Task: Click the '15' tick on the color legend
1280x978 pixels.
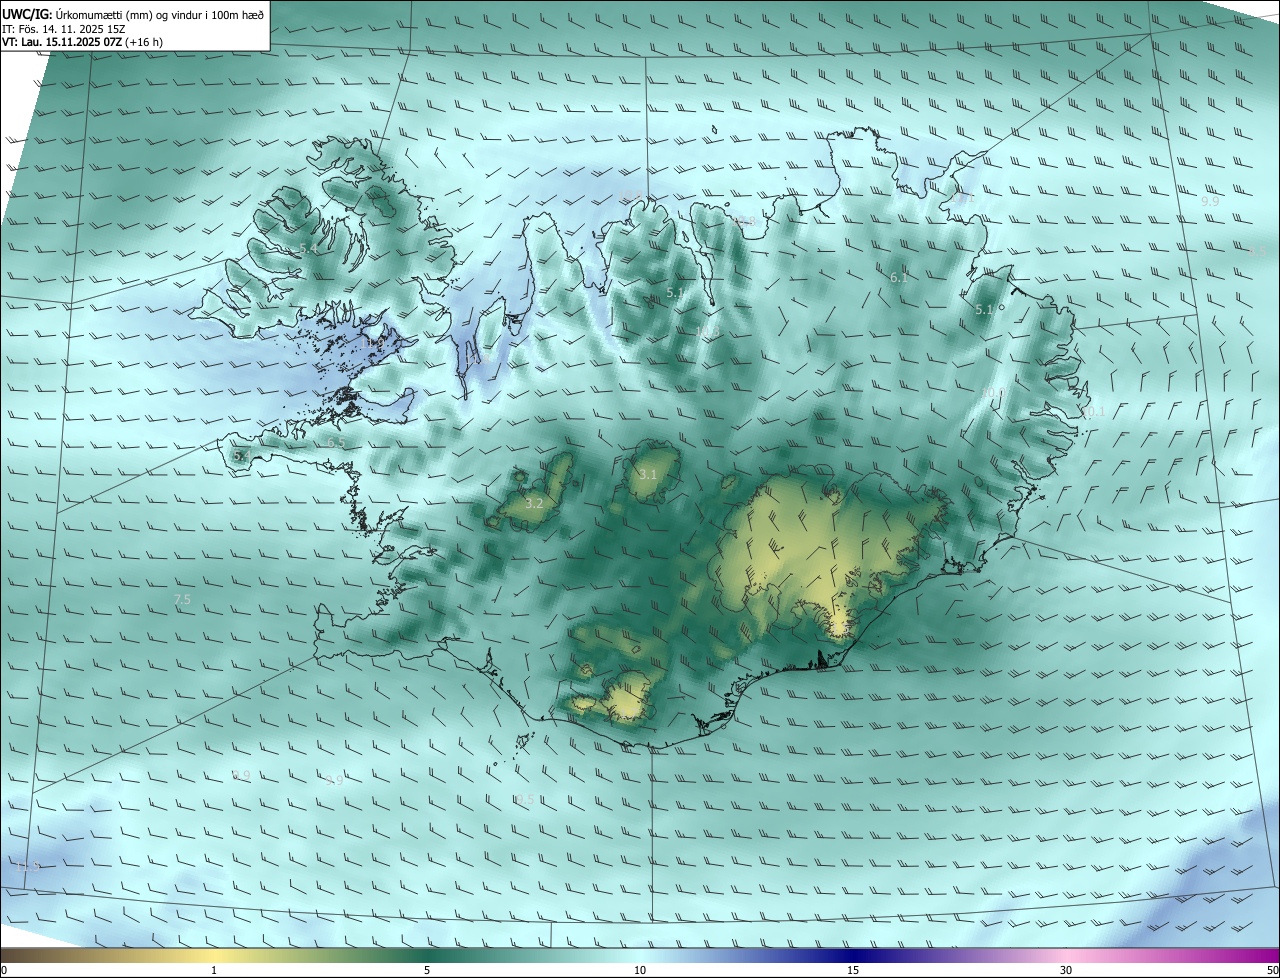Action: point(853,970)
